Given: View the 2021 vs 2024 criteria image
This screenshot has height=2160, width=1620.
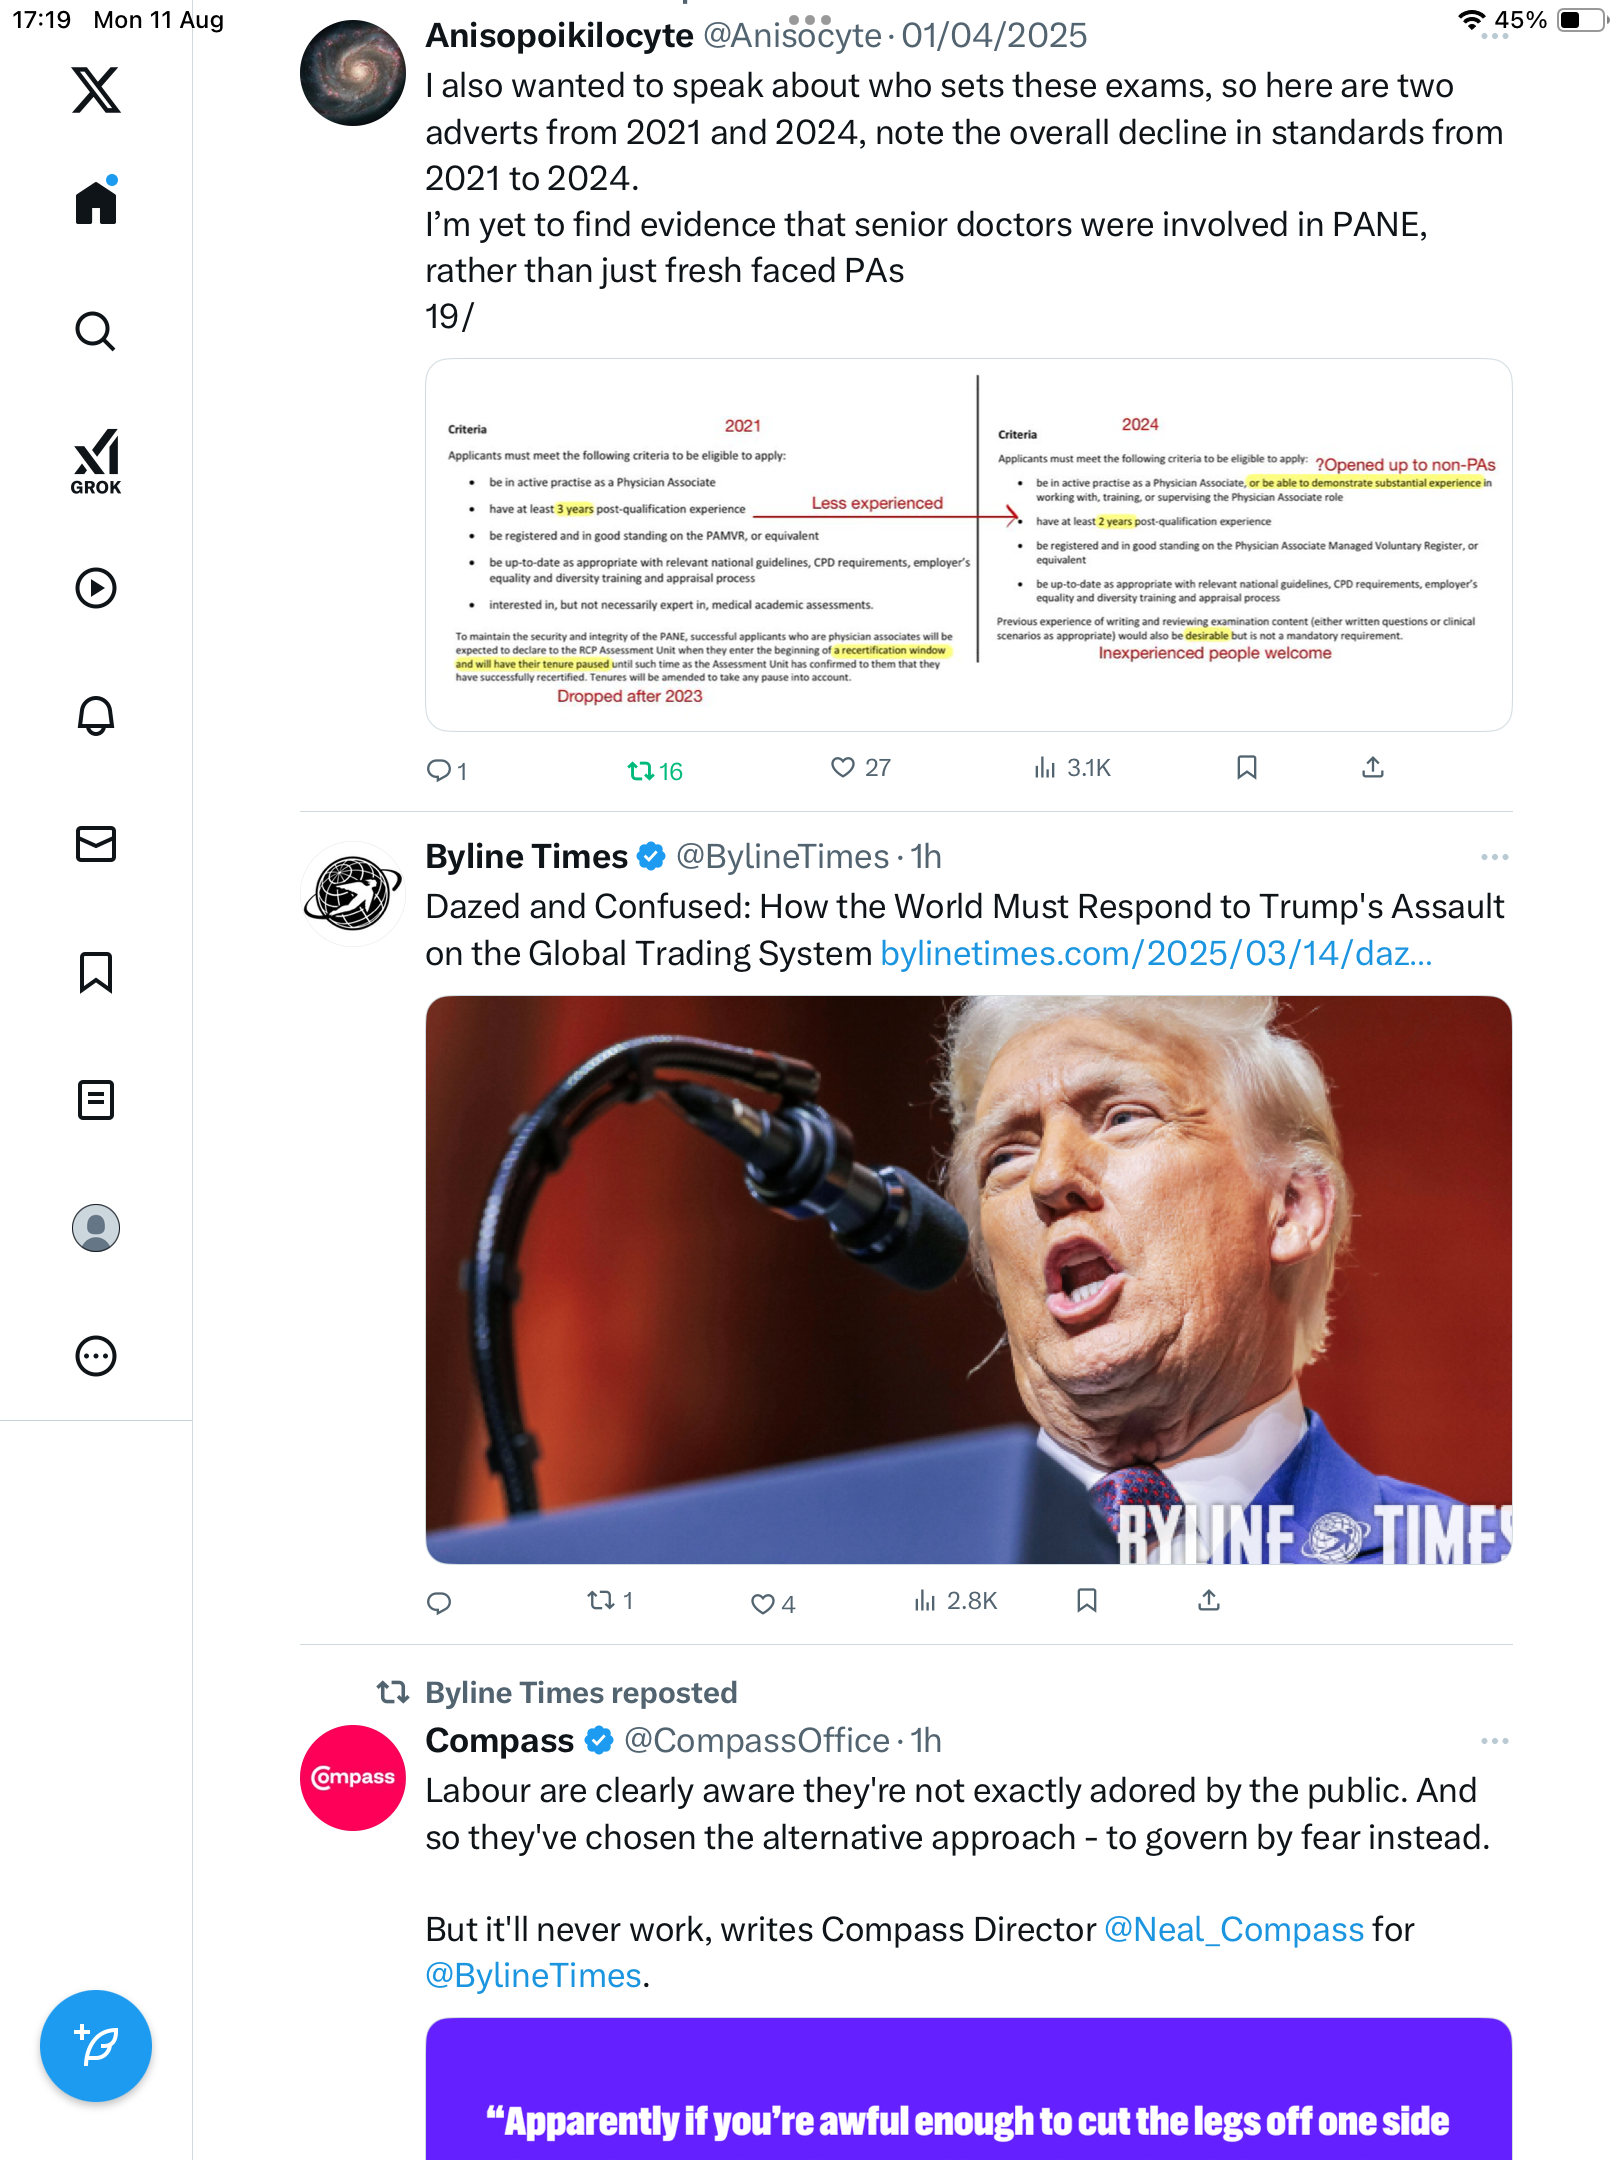Looking at the screenshot, I should pyautogui.click(x=968, y=545).
